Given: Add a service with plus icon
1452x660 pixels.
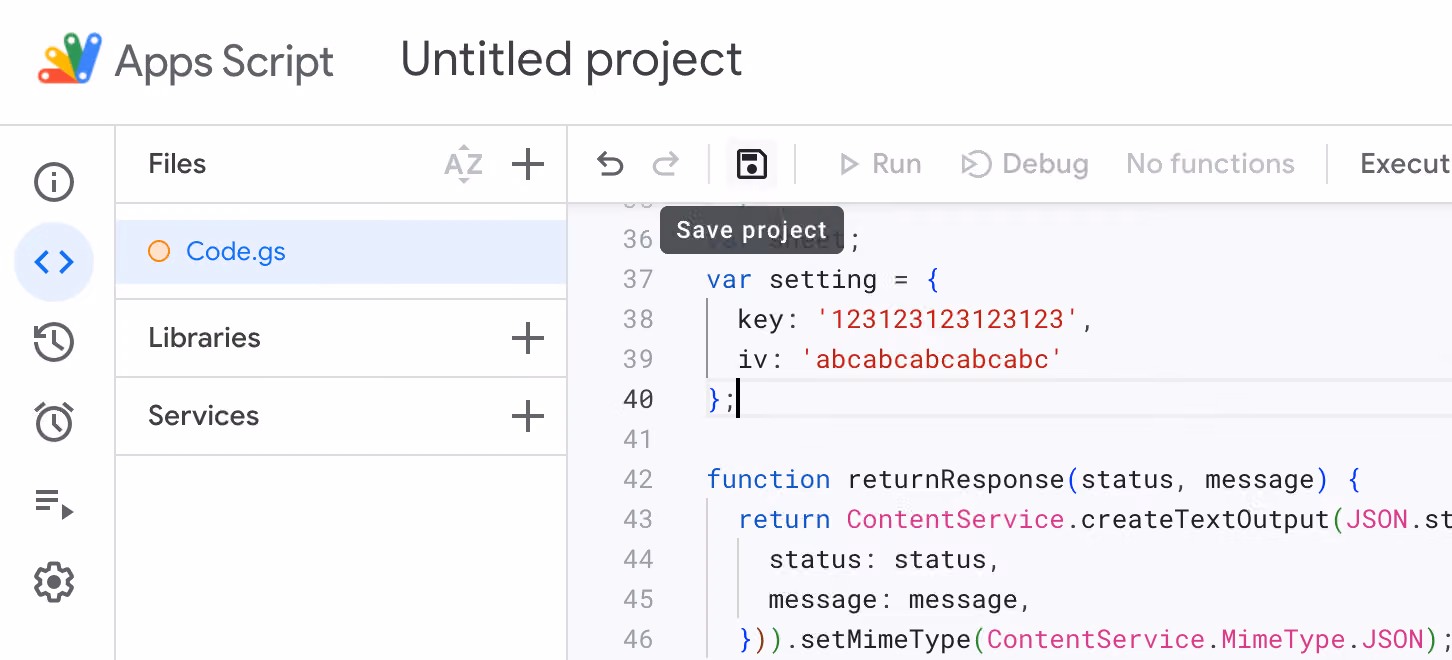Looking at the screenshot, I should pos(527,416).
